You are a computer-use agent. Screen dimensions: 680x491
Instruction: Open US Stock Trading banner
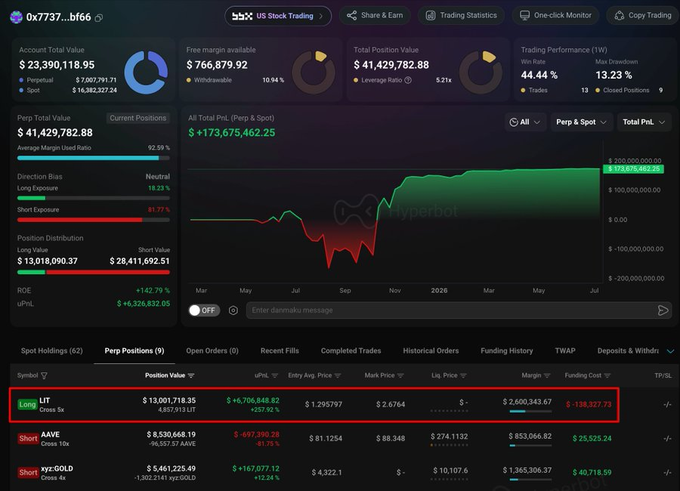(x=278, y=16)
